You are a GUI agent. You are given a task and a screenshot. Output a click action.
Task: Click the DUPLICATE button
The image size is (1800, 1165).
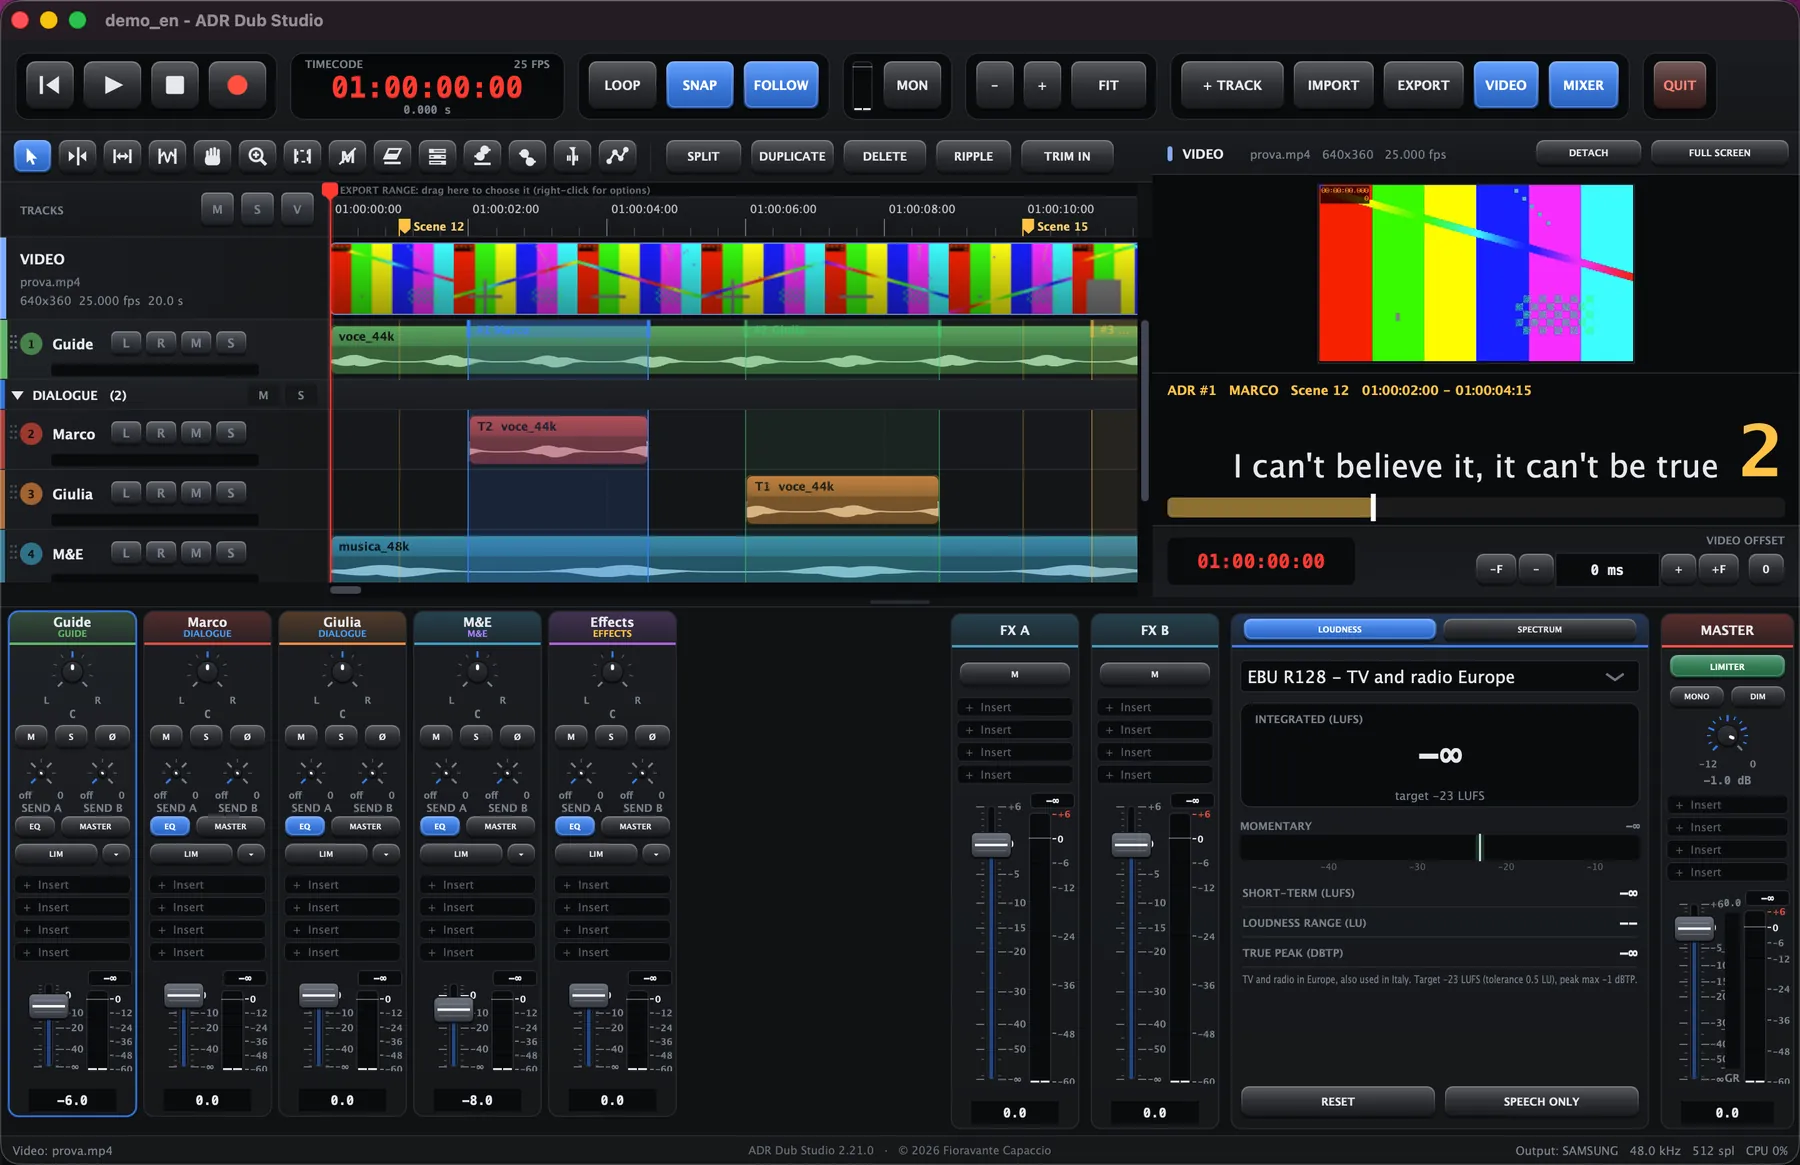(x=792, y=156)
